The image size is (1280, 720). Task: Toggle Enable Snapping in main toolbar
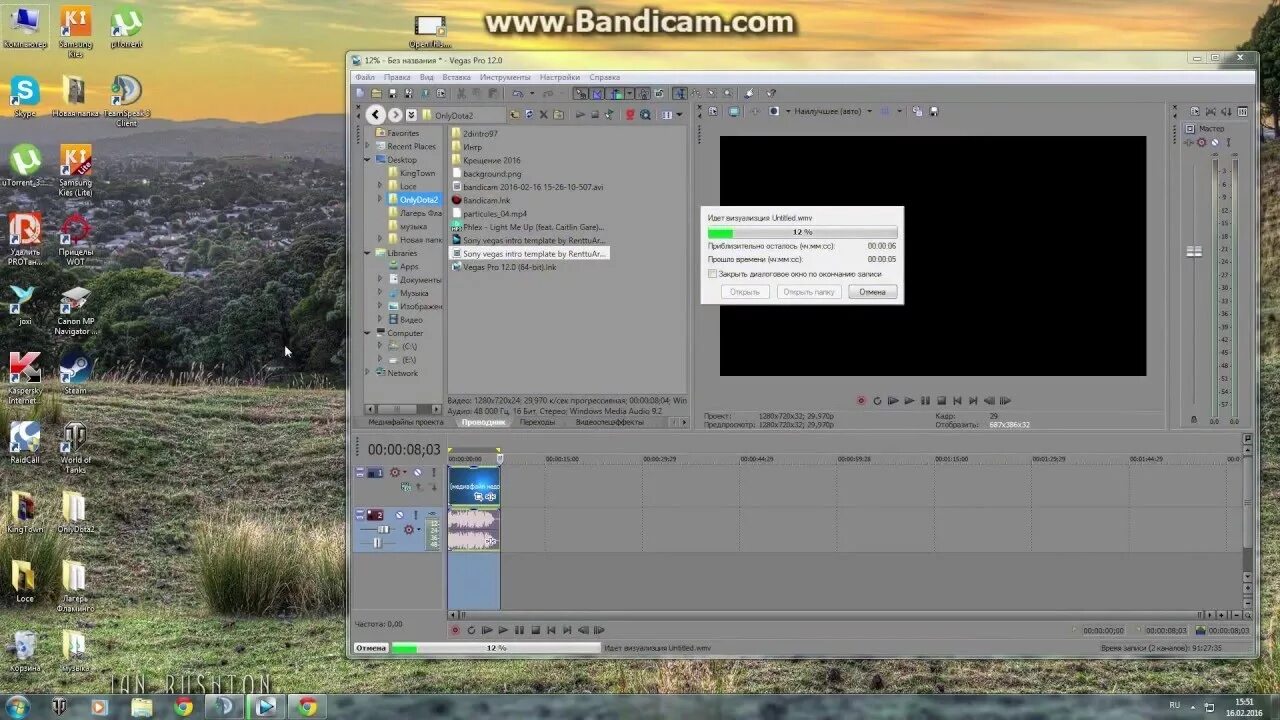tap(581, 93)
